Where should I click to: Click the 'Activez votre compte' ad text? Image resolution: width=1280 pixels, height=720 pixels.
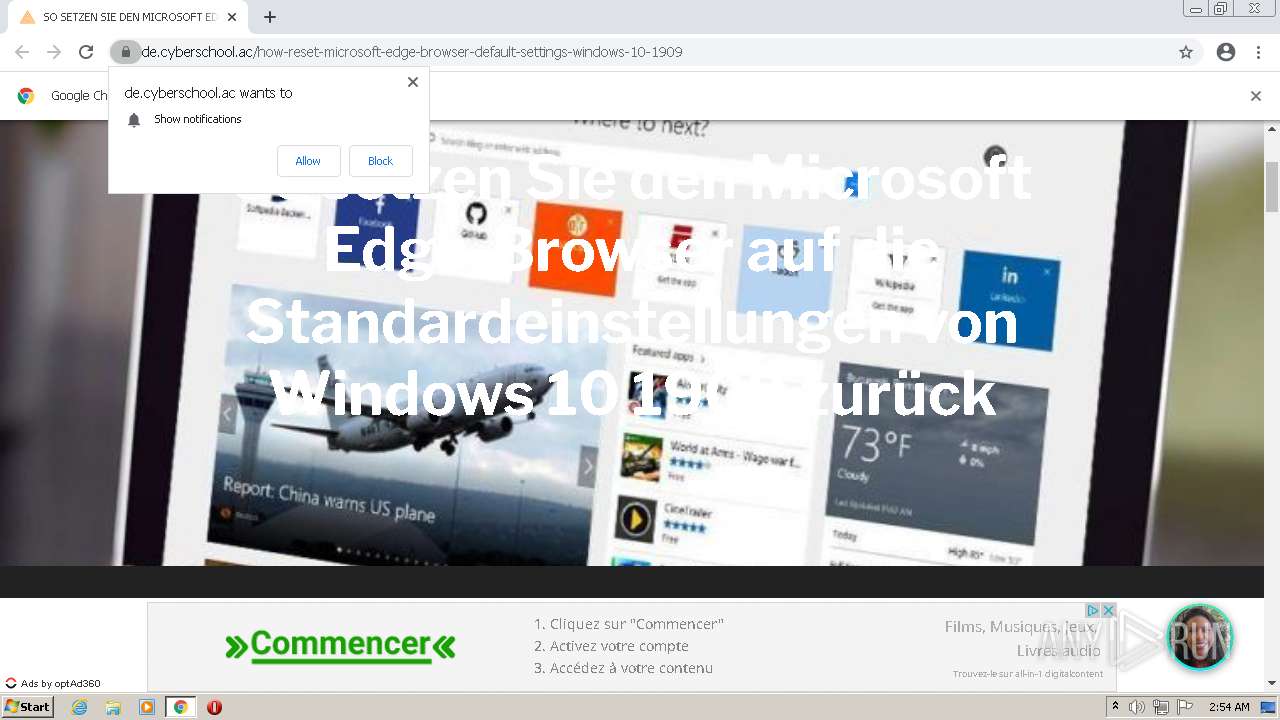click(x=611, y=646)
